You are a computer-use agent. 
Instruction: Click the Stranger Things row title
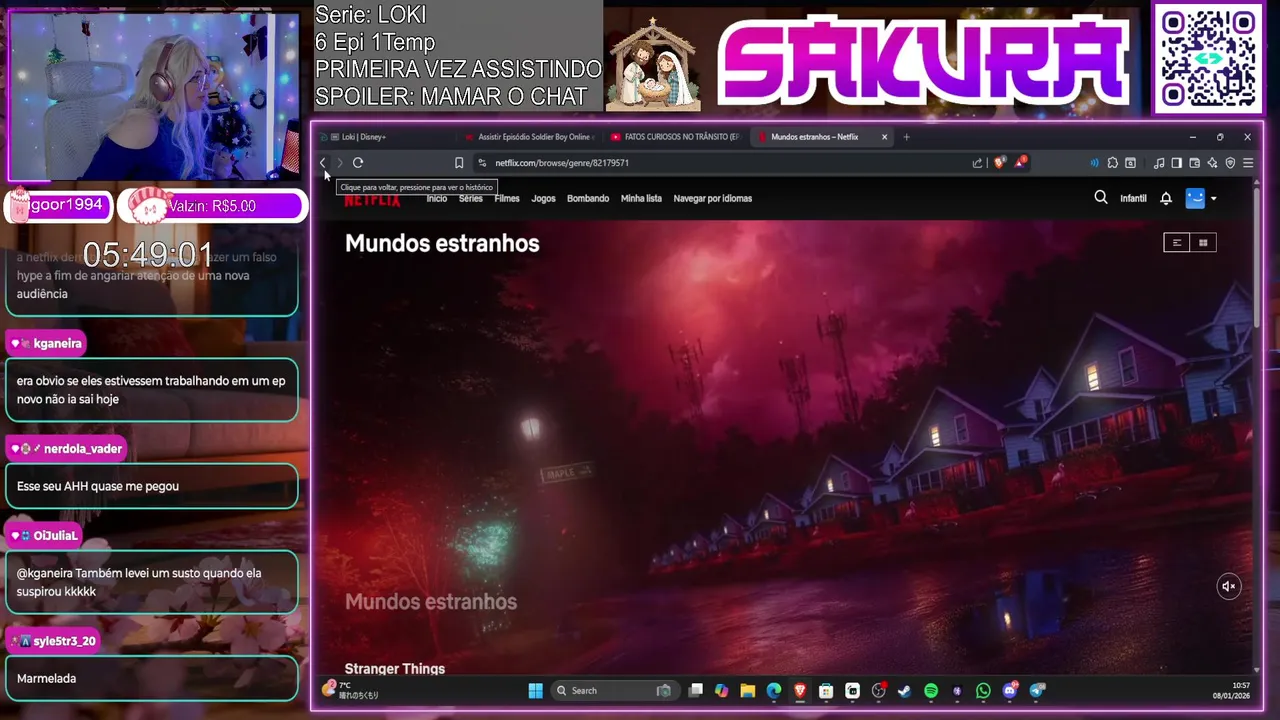[x=395, y=669]
